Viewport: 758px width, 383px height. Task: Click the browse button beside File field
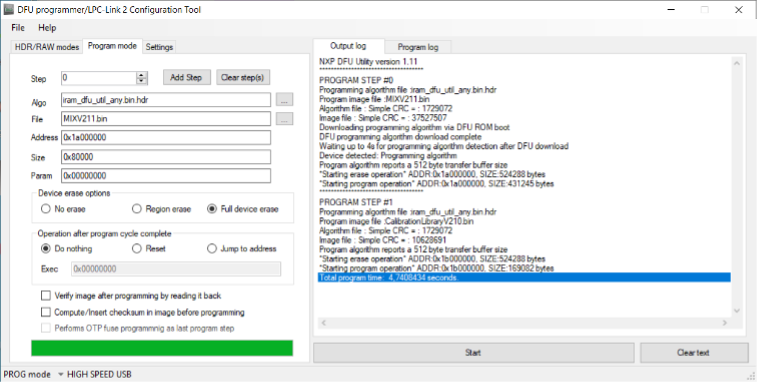(x=284, y=119)
